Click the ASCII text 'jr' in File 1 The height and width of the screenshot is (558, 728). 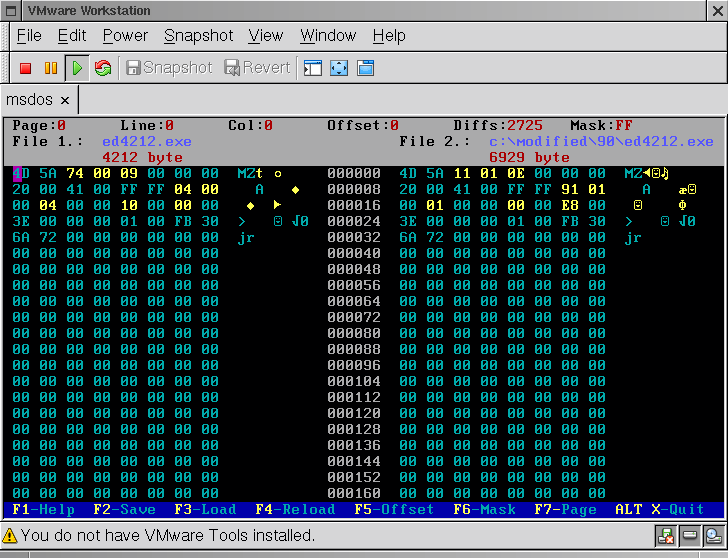246,238
